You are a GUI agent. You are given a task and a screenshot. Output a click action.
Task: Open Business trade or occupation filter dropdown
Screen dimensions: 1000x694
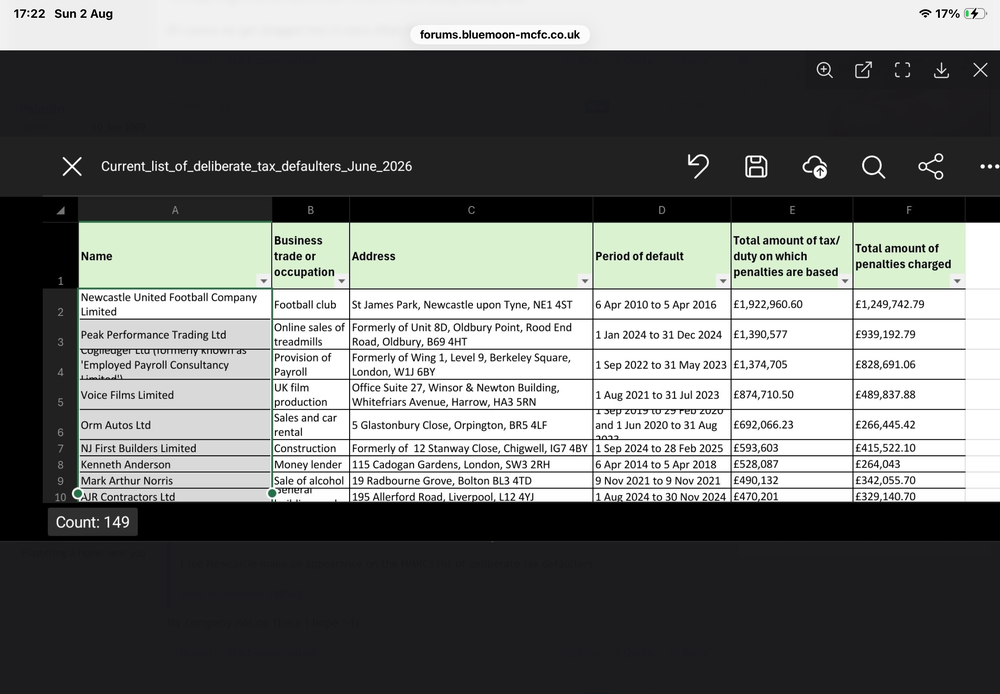pos(342,281)
